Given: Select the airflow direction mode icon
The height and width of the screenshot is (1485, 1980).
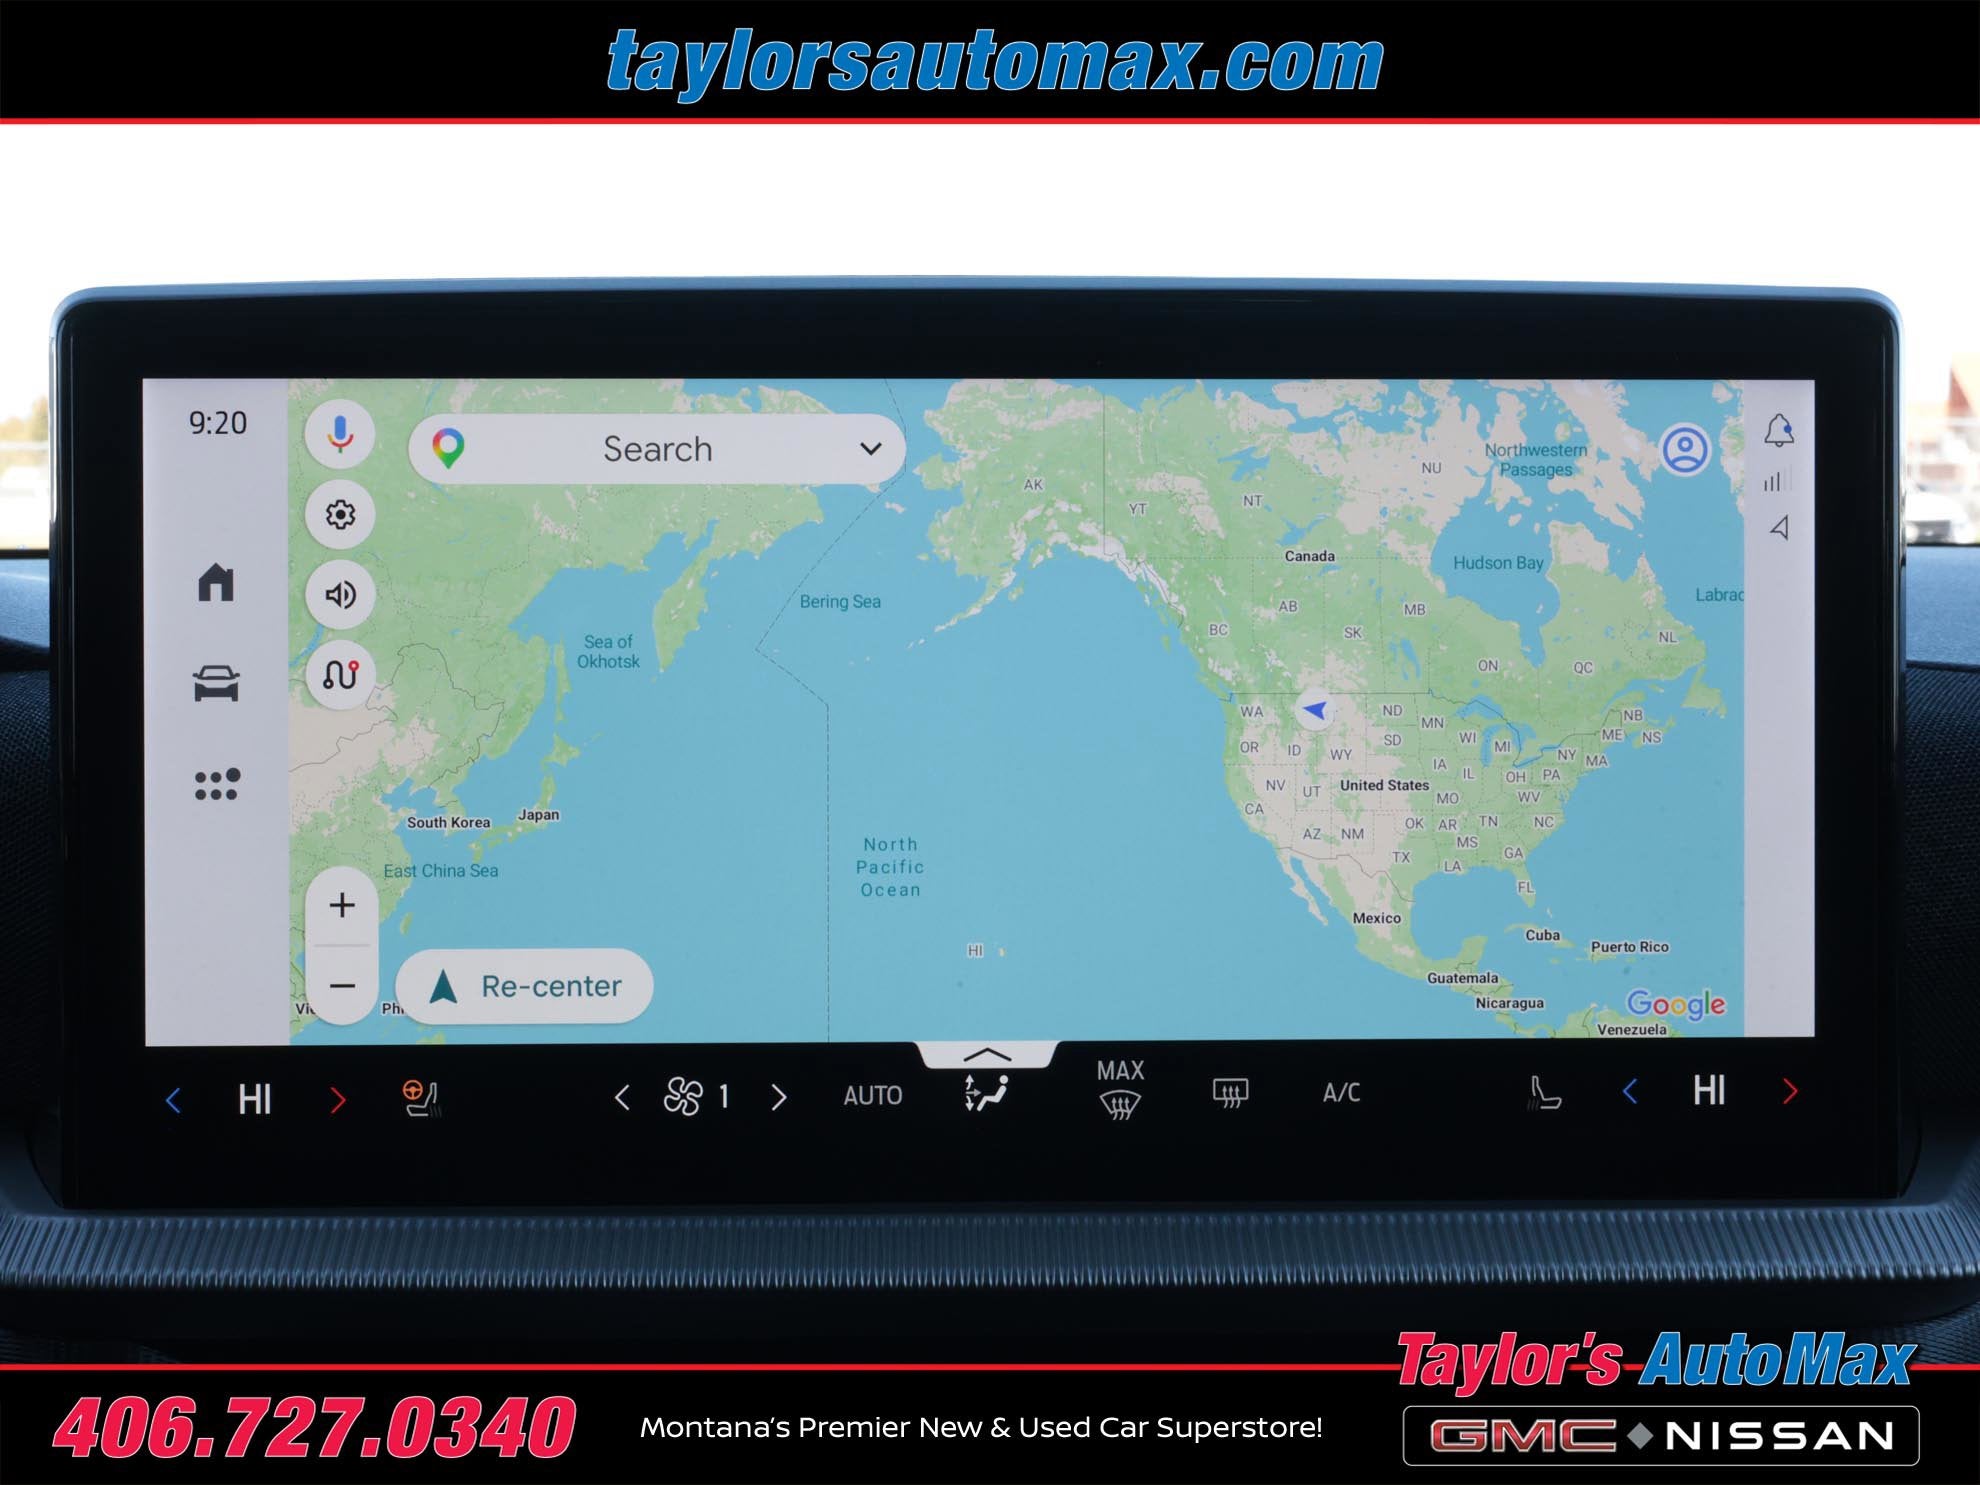Looking at the screenshot, I should point(986,1094).
